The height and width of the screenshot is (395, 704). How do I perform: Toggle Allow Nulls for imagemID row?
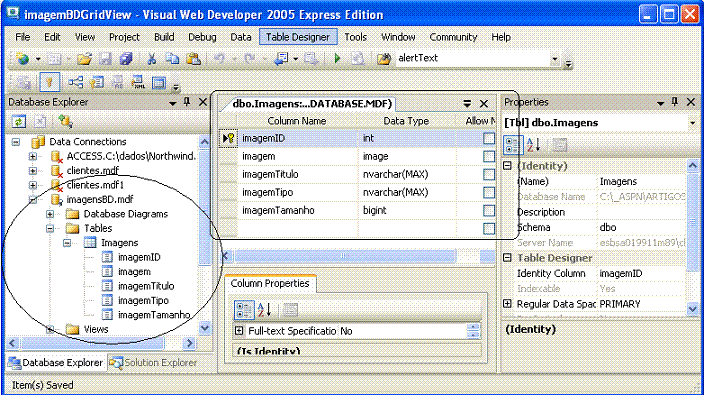coord(489,138)
